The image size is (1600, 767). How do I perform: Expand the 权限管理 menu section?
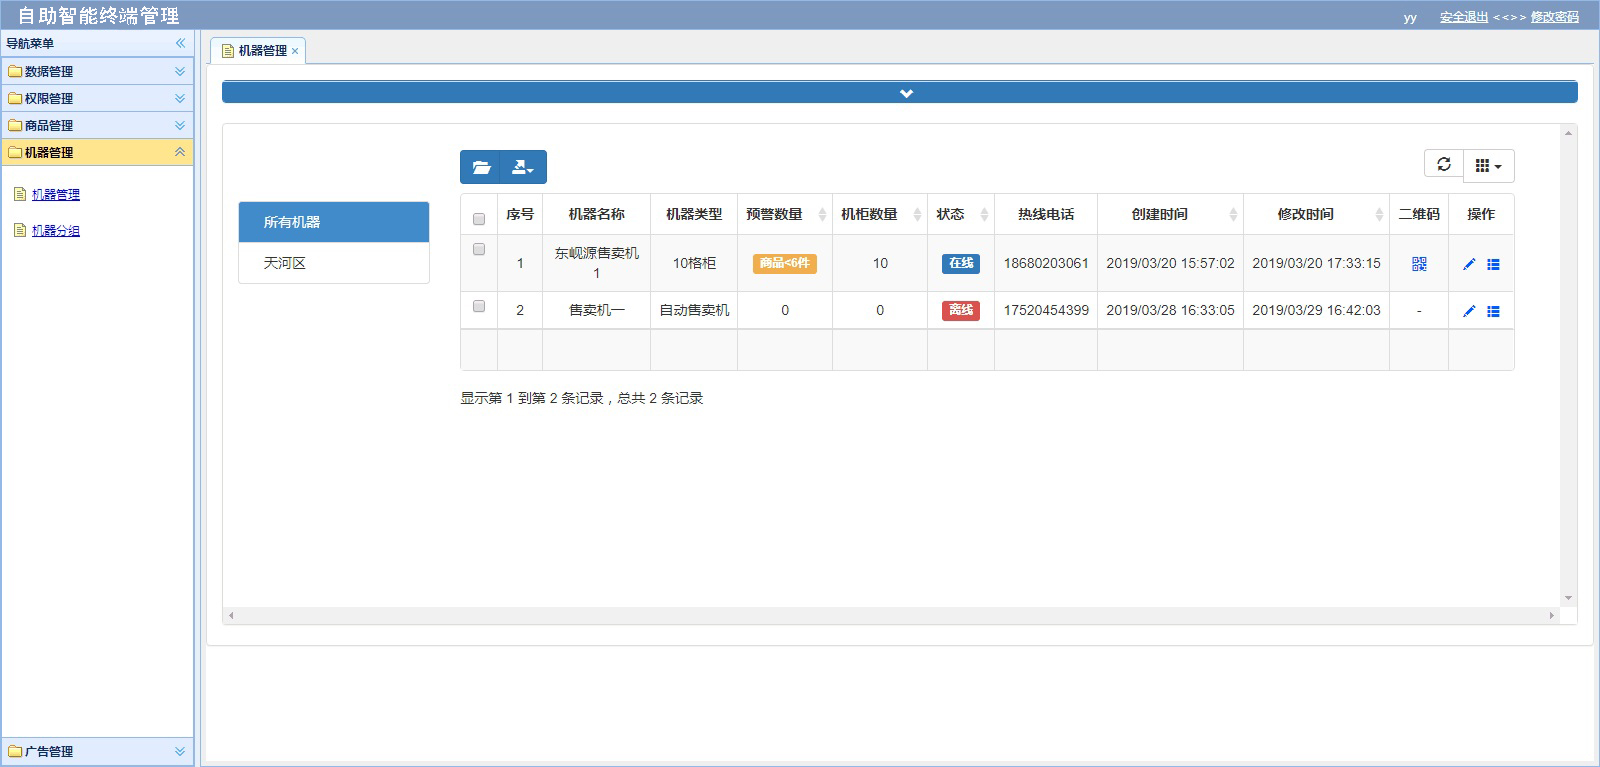pos(180,98)
